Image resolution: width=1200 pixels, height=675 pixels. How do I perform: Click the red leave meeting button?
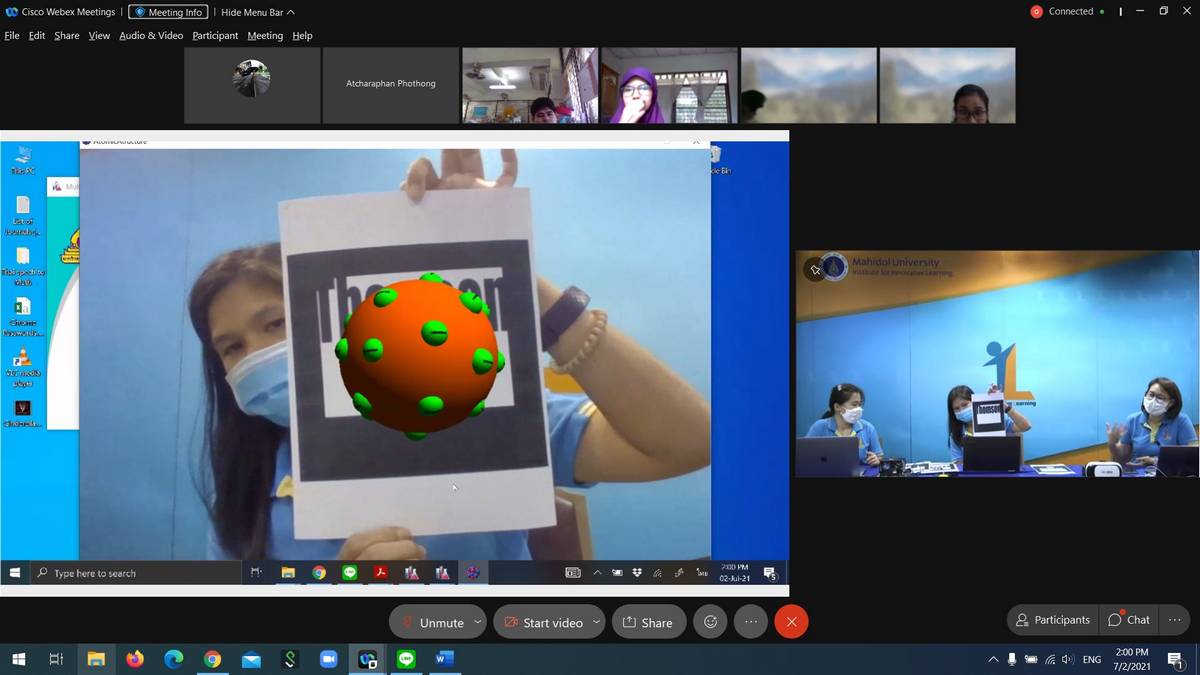[x=791, y=622]
